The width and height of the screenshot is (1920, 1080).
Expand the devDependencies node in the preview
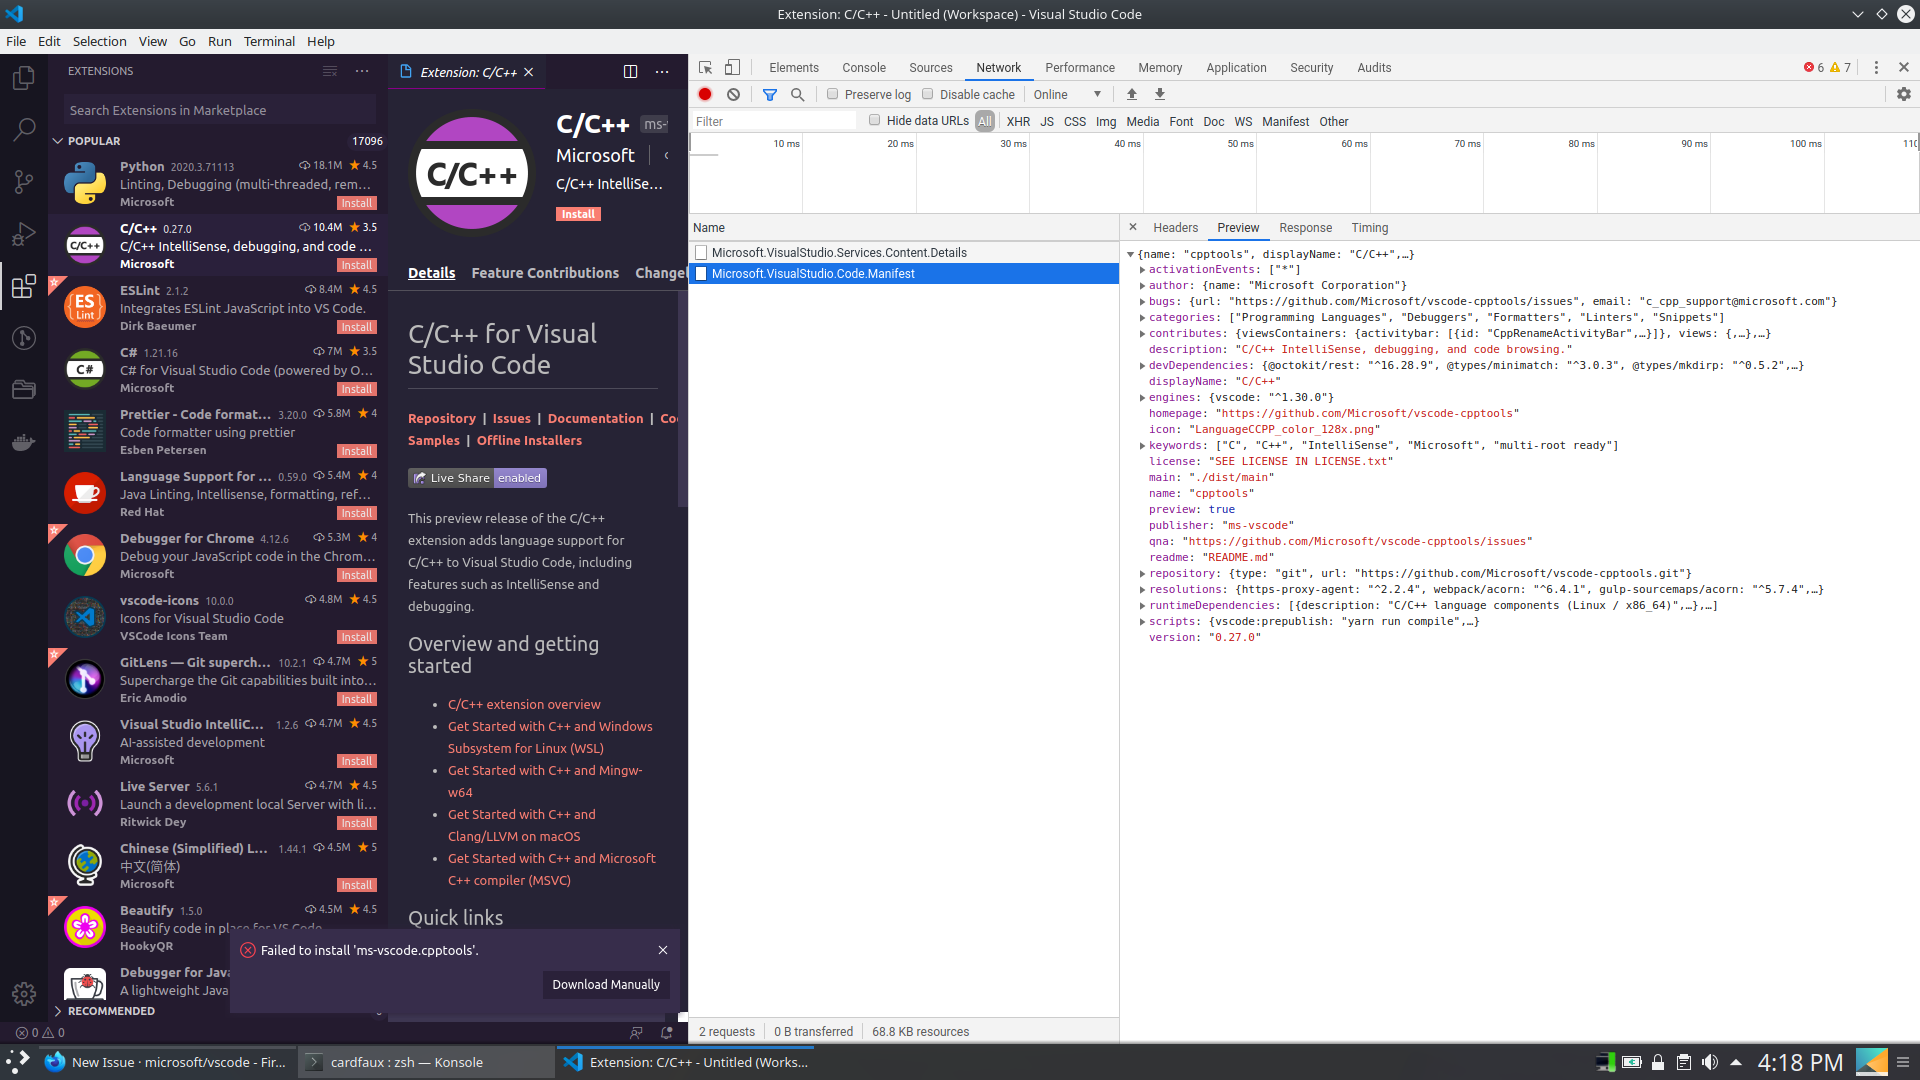tap(1142, 366)
